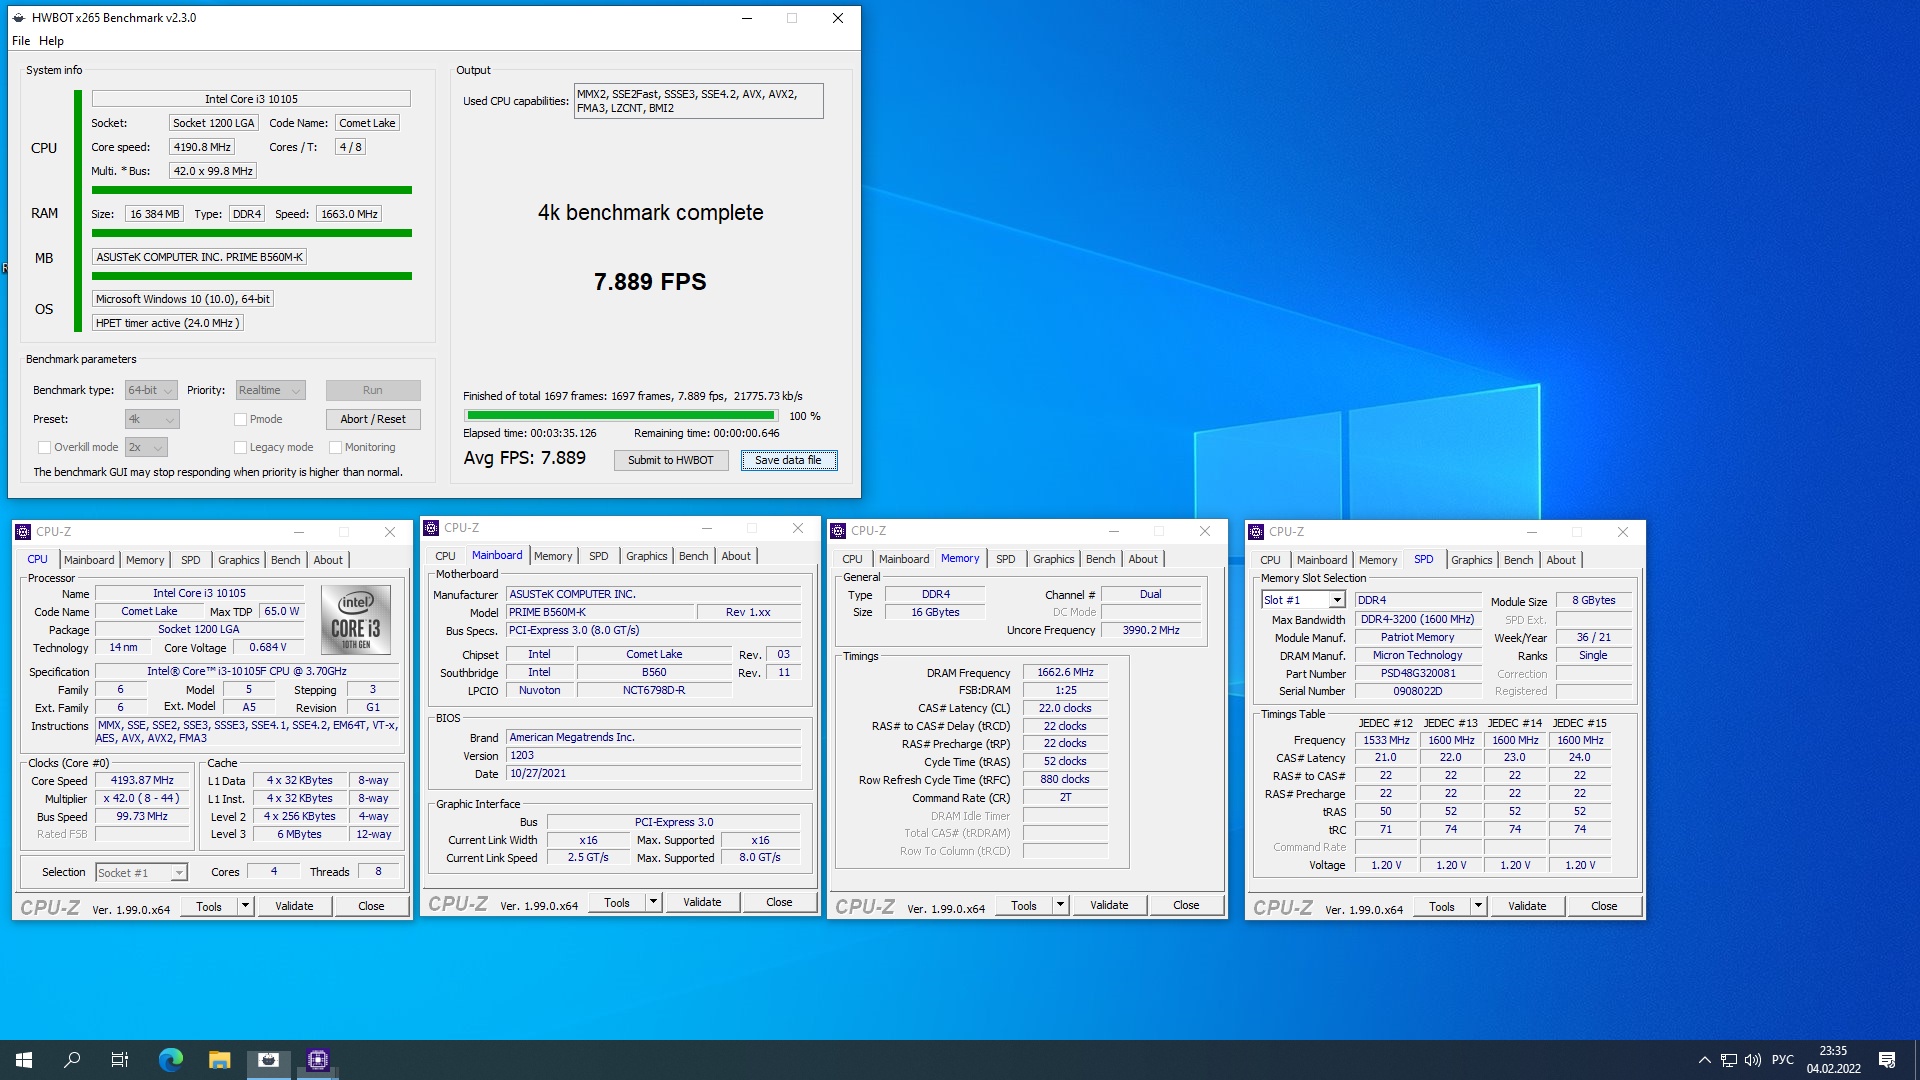
Task: Click the BIOS Version 1203 value
Action: pos(654,756)
